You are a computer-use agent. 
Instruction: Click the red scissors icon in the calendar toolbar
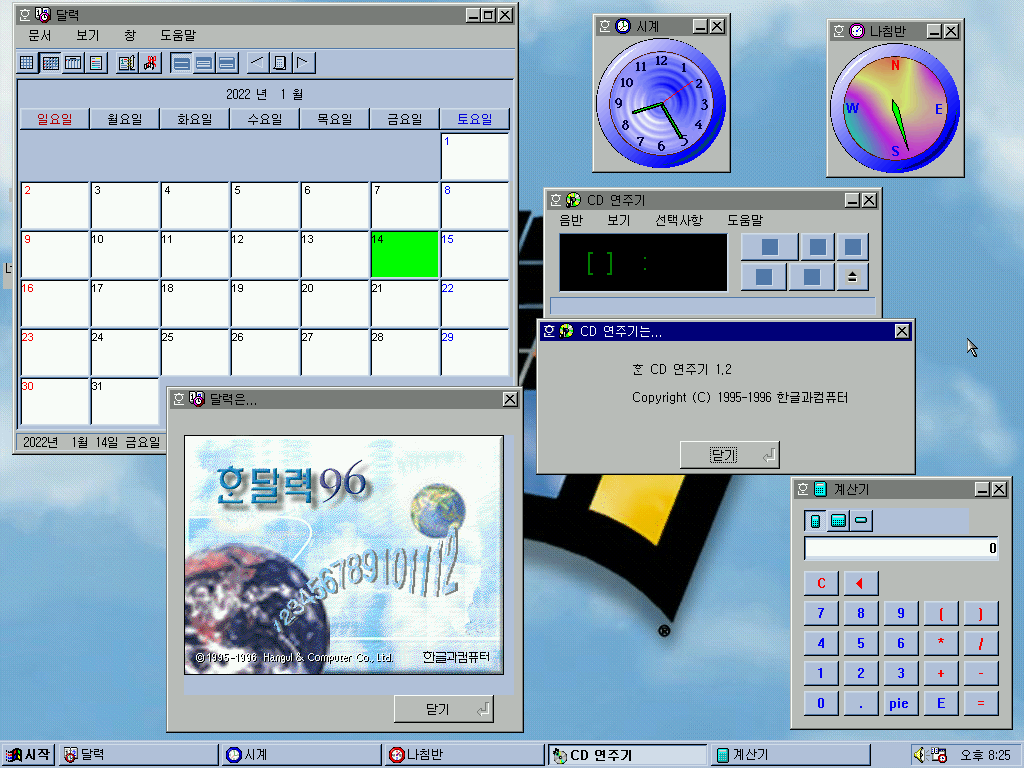click(150, 63)
